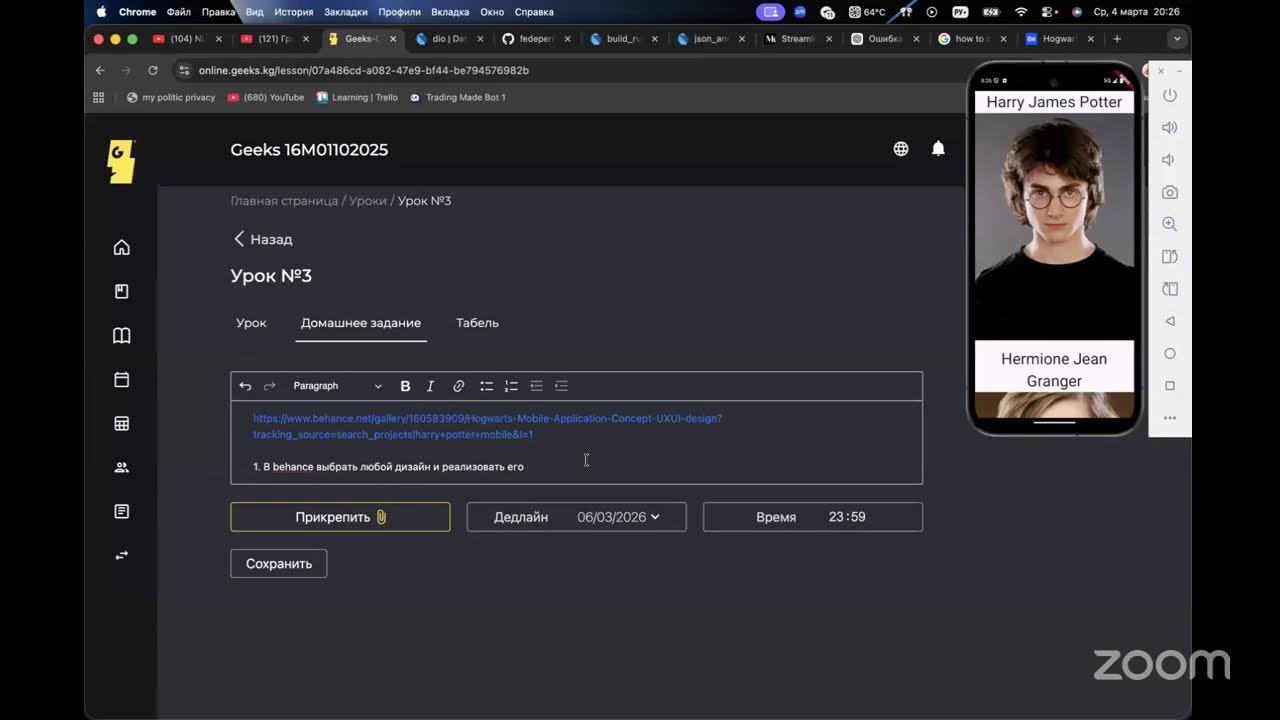Raise the emulator volume
The height and width of the screenshot is (720, 1280).
(1169, 128)
